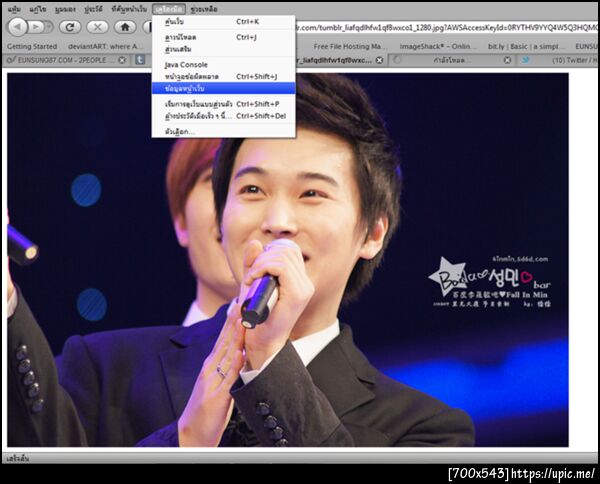
Task: Choose clear recent history entry with Ctrl+Shift+Del
Action: tap(224, 116)
